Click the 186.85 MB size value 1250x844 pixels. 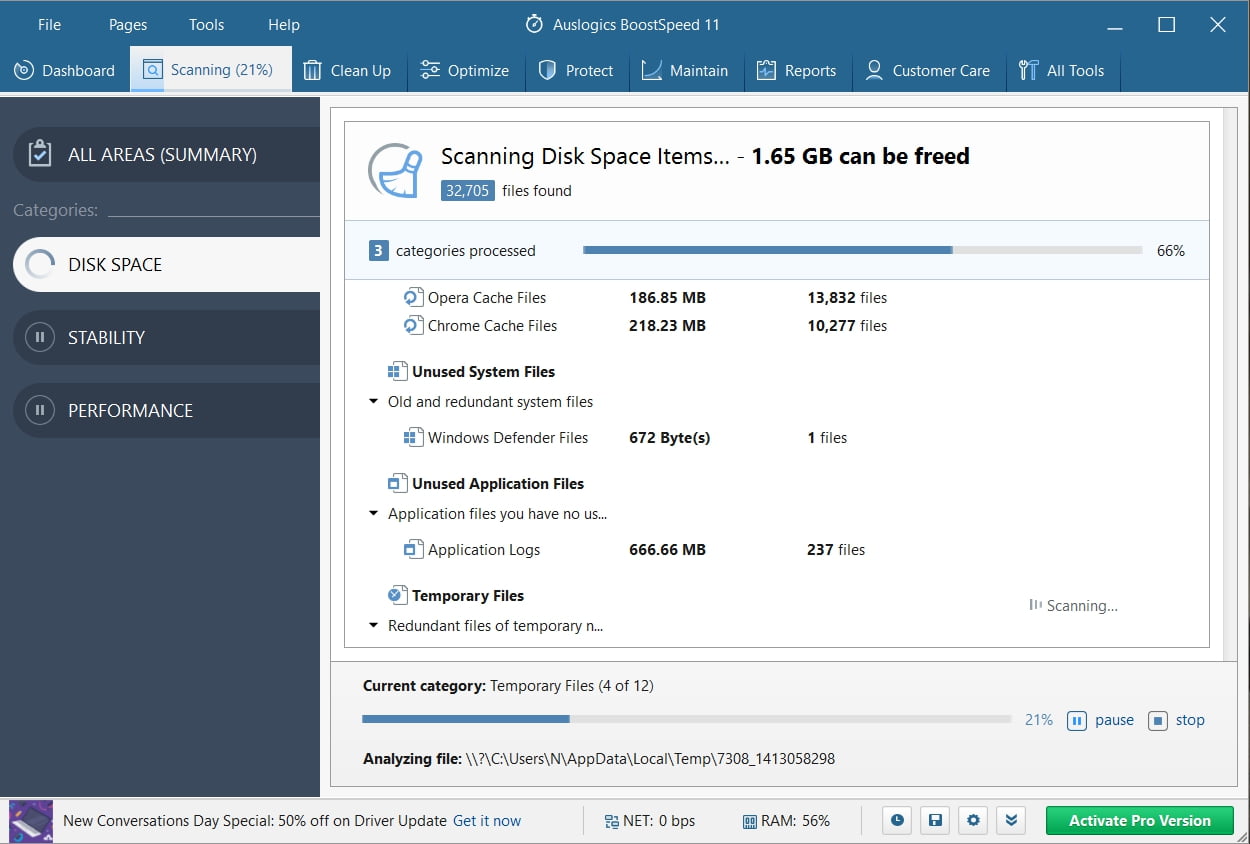point(667,297)
